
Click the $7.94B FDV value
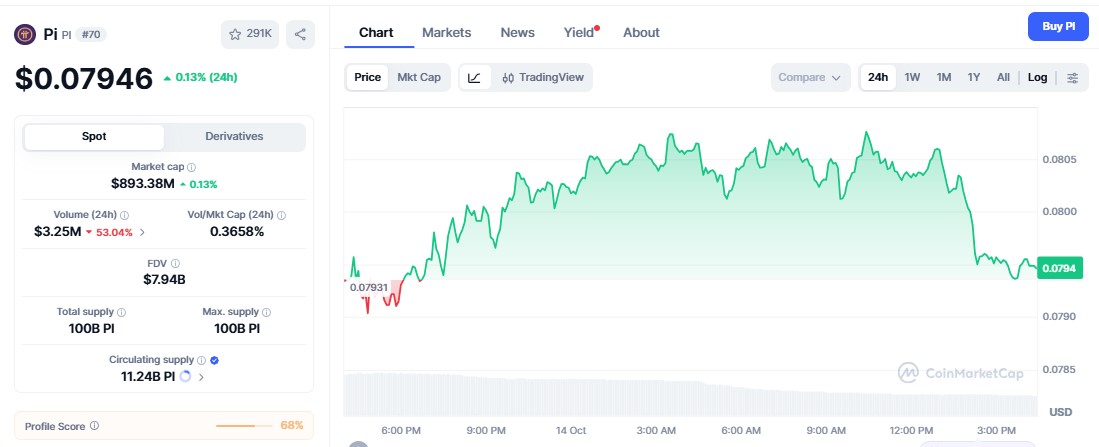[x=164, y=280]
